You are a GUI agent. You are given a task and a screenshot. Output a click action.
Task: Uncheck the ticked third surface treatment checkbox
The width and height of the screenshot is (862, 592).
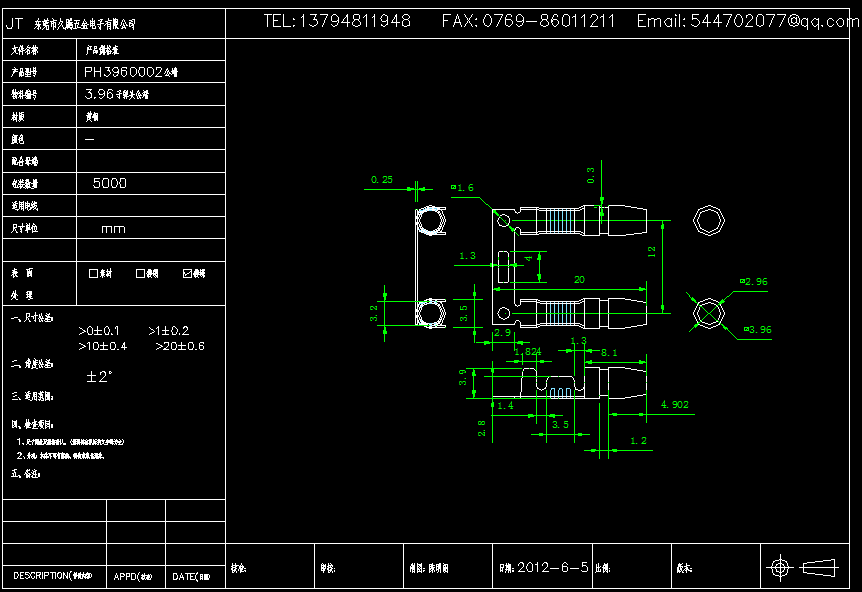[x=187, y=273]
